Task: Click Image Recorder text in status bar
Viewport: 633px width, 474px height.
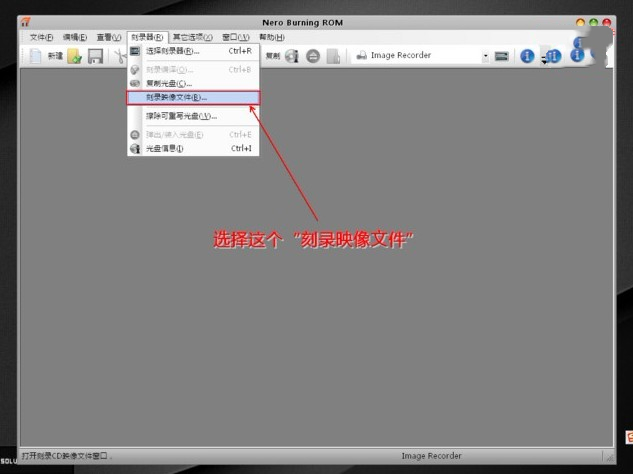Action: (431, 456)
